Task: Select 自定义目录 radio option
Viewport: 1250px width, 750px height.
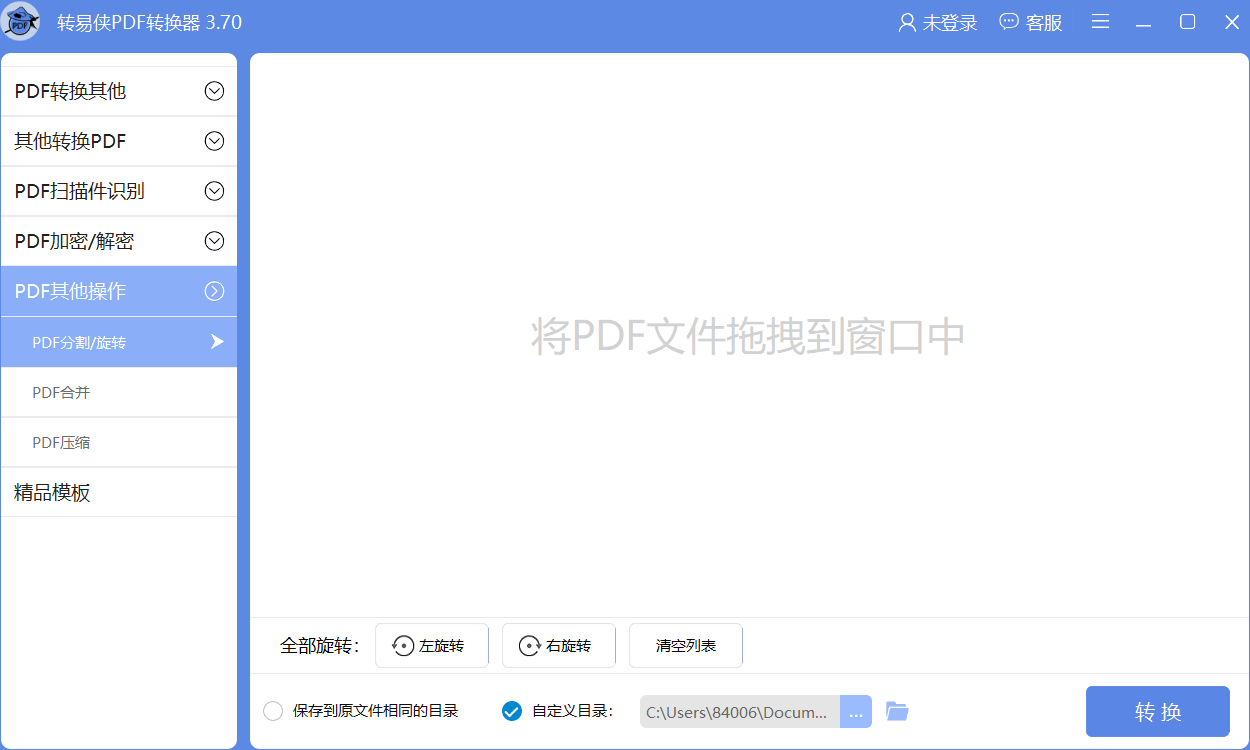Action: pyautogui.click(x=511, y=711)
